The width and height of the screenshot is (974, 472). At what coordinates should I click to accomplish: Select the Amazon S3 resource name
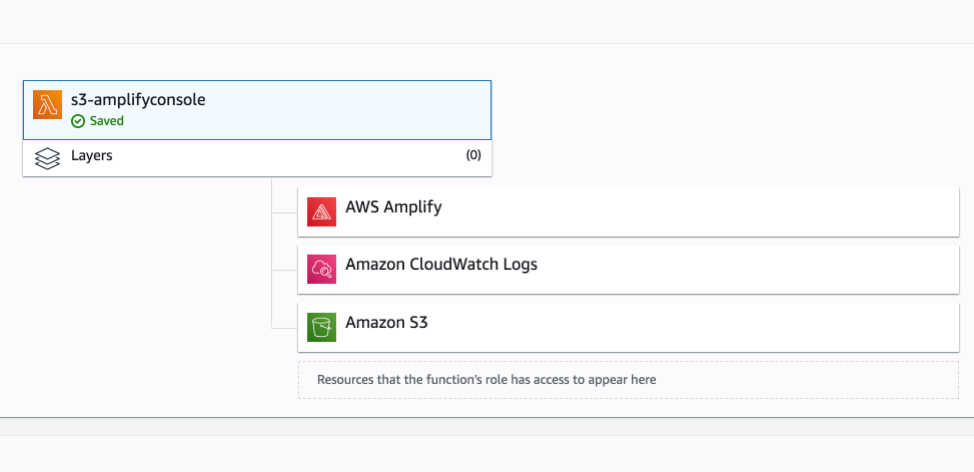point(387,323)
